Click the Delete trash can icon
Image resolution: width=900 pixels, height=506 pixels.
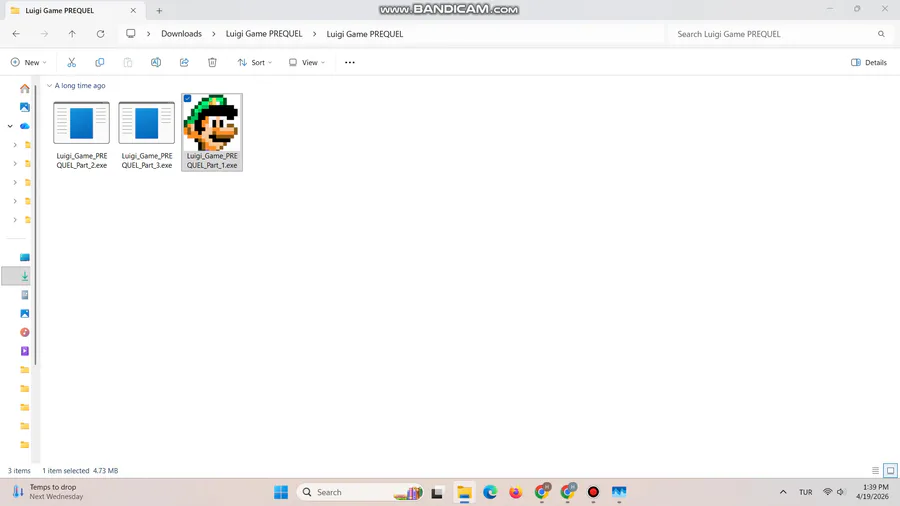tap(212, 63)
